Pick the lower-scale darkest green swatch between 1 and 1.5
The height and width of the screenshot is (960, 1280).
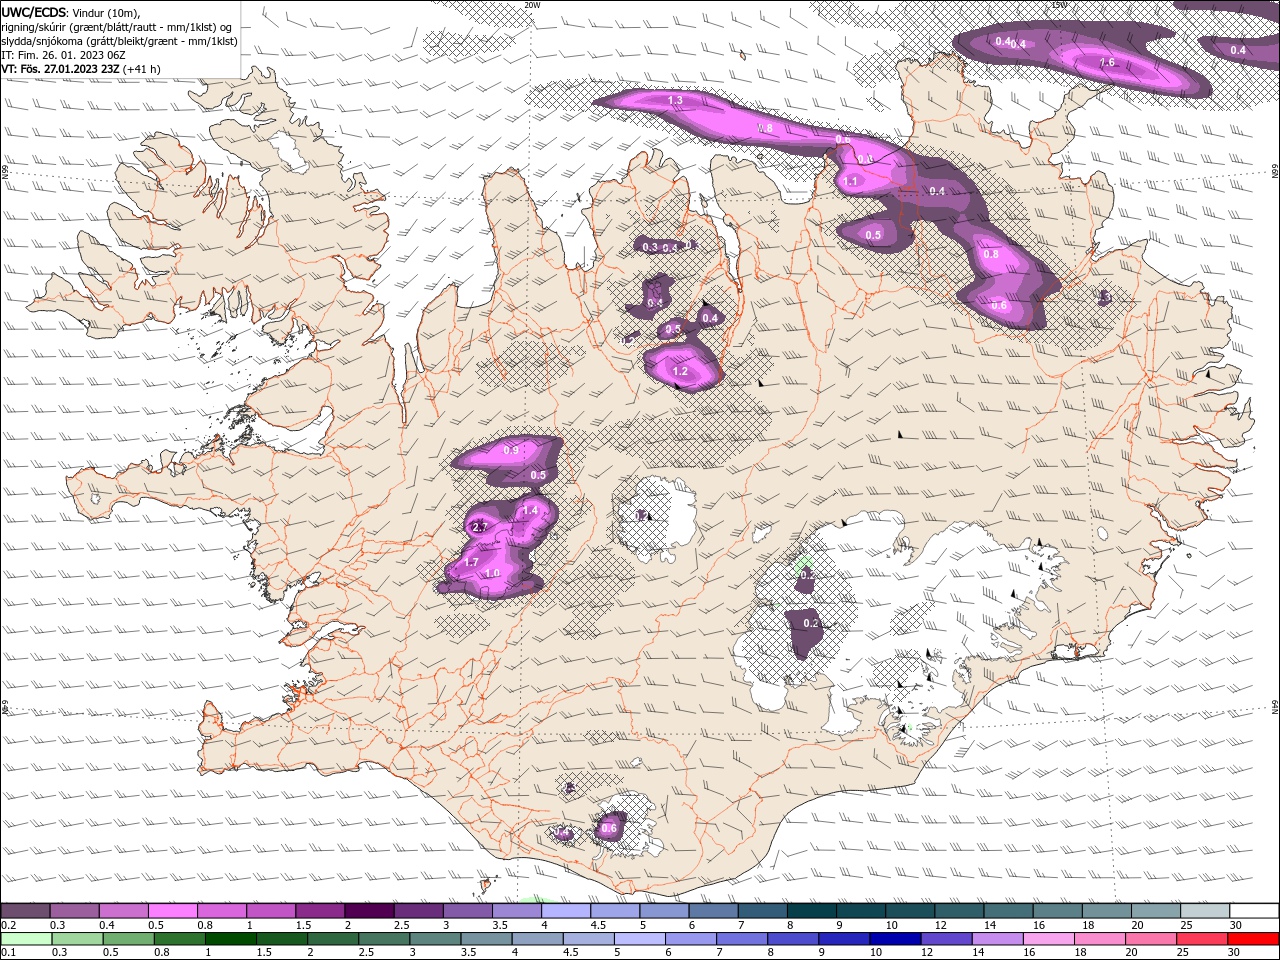click(230, 939)
